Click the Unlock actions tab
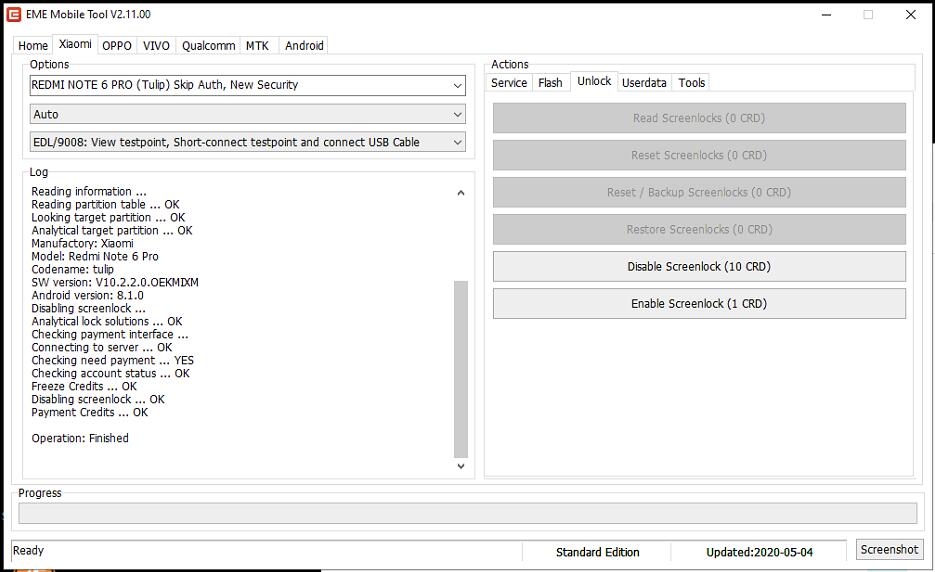 tap(594, 81)
